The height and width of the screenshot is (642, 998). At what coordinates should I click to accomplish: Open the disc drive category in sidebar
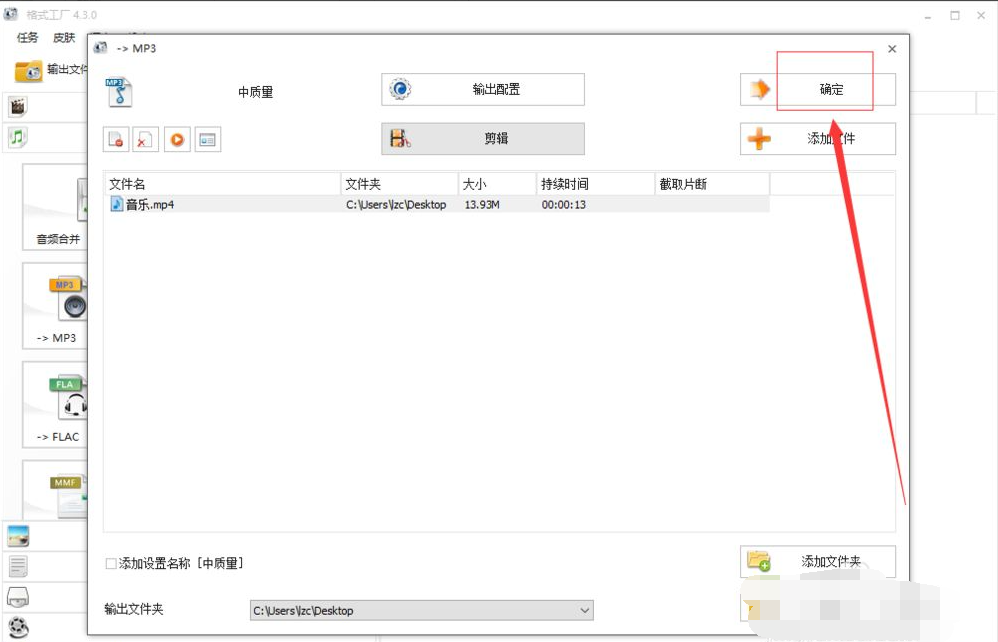pyautogui.click(x=18, y=597)
